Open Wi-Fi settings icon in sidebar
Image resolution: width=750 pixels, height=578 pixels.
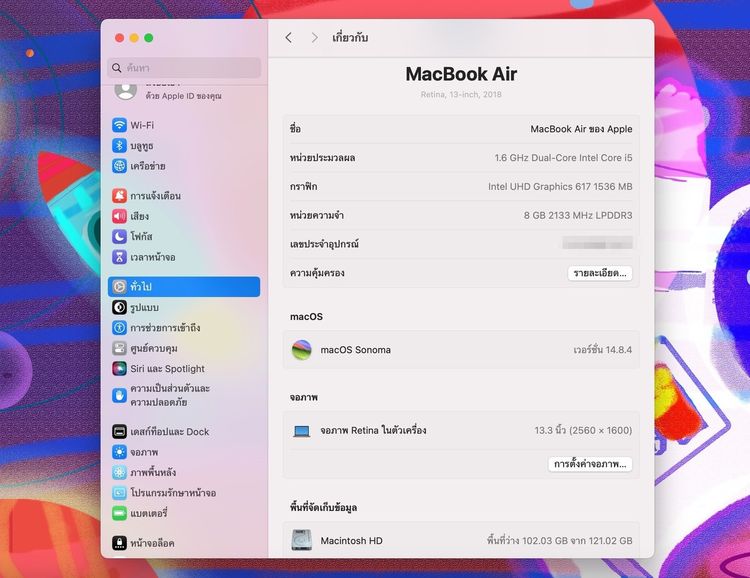point(119,125)
